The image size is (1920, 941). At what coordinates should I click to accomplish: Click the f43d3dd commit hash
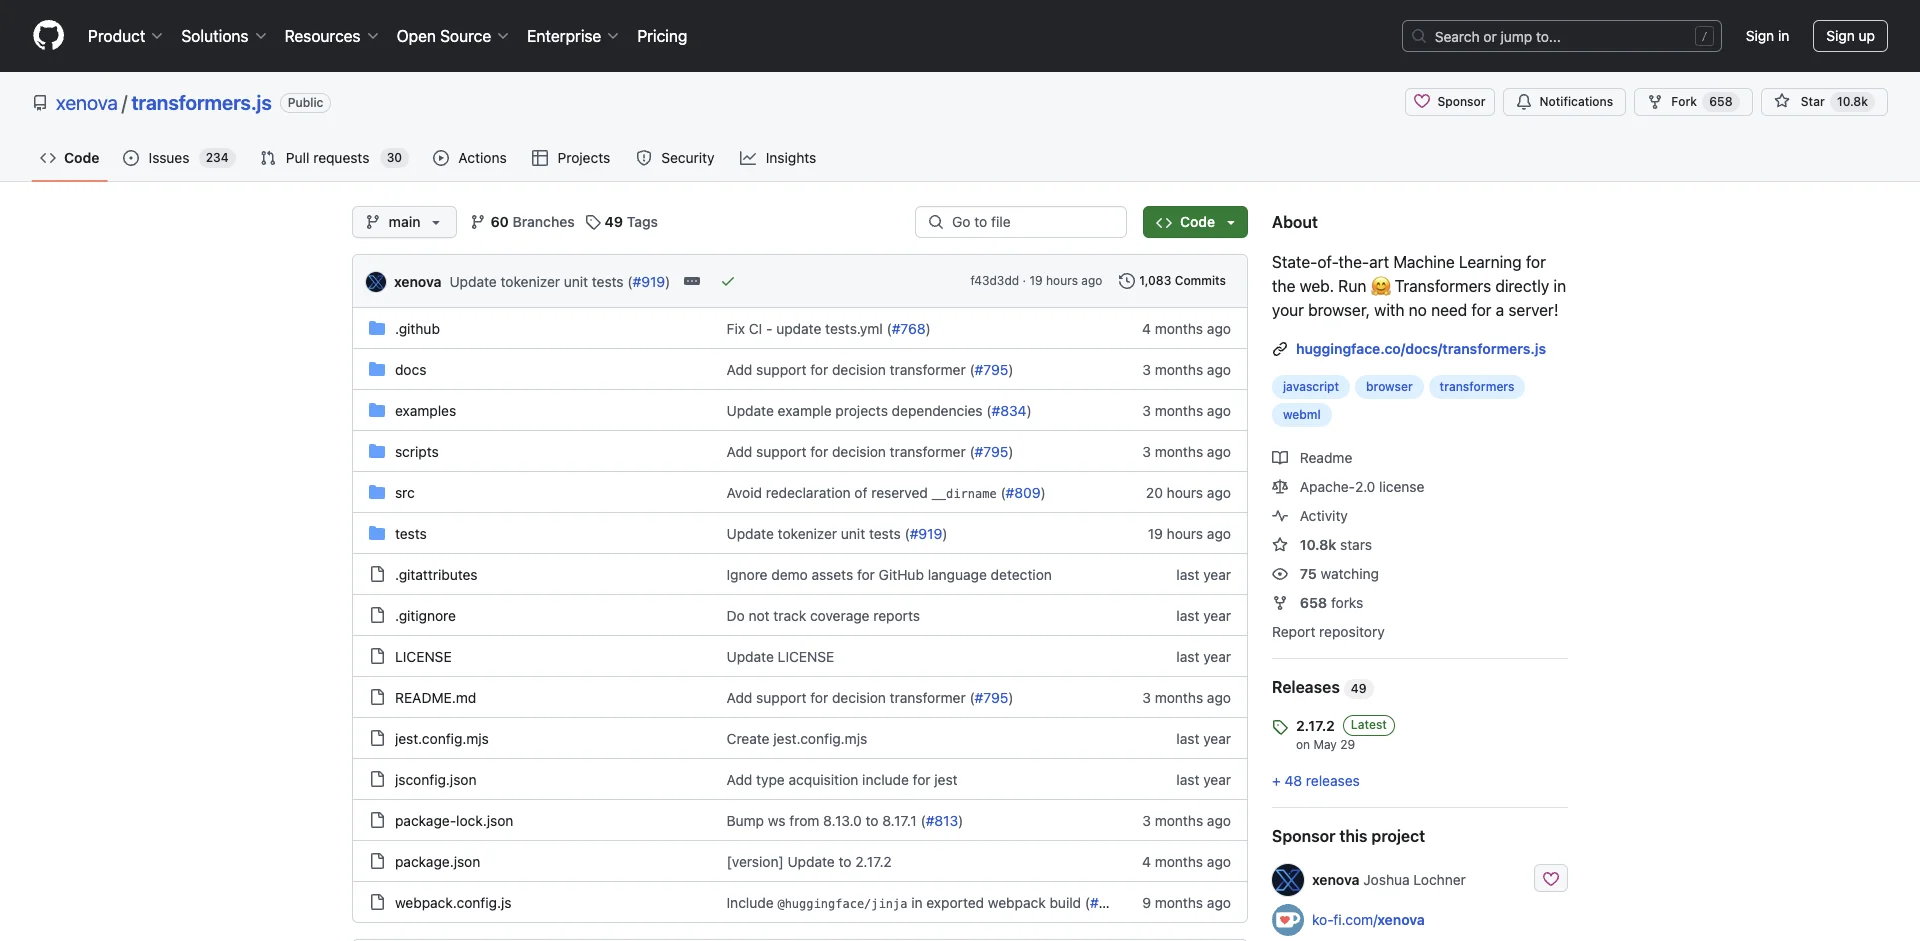(x=994, y=281)
